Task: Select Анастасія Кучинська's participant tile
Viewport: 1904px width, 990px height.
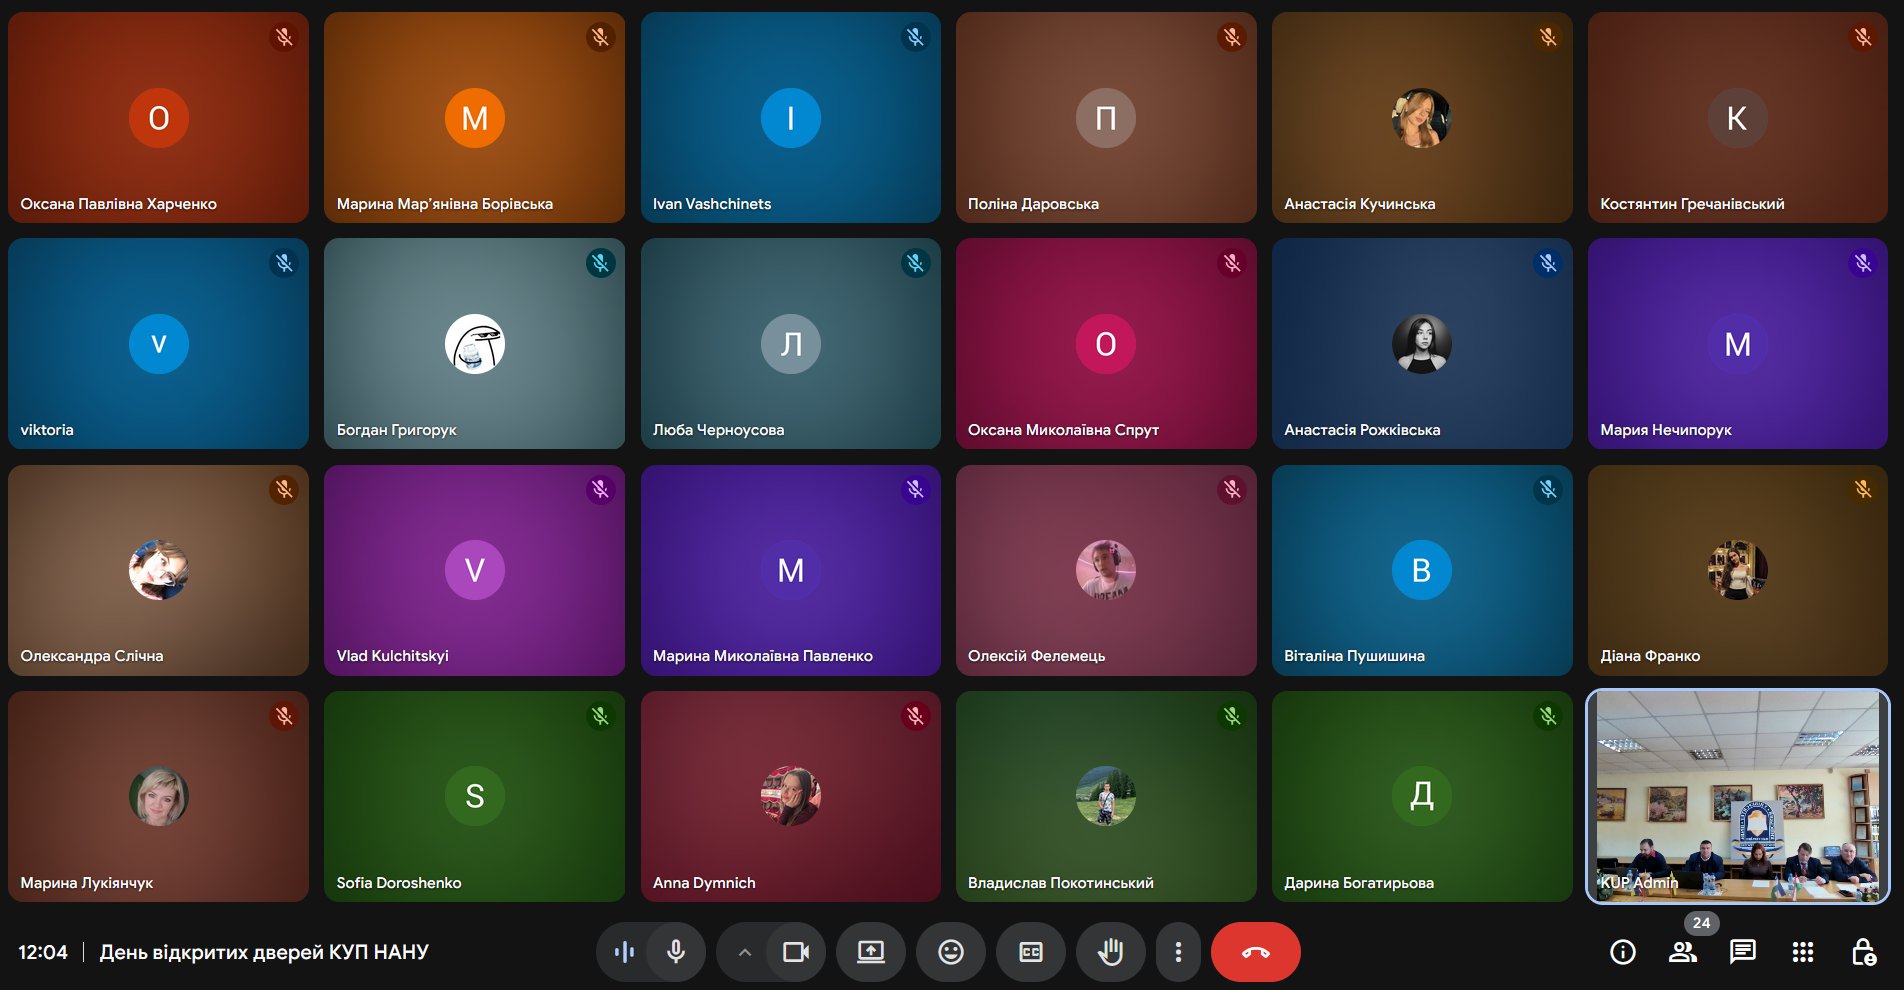Action: pos(1421,118)
